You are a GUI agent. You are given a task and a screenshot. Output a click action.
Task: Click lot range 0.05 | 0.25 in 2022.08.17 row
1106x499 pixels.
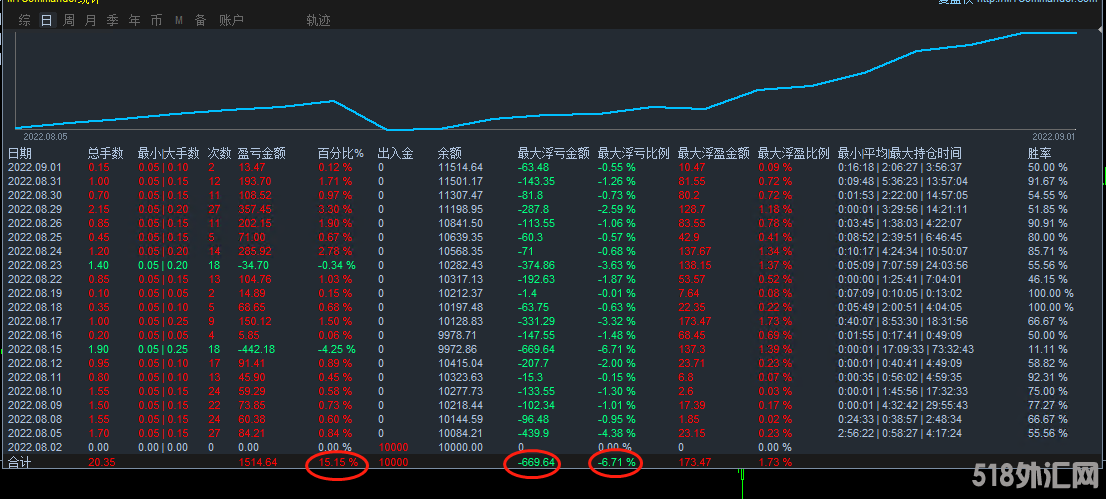pyautogui.click(x=163, y=320)
